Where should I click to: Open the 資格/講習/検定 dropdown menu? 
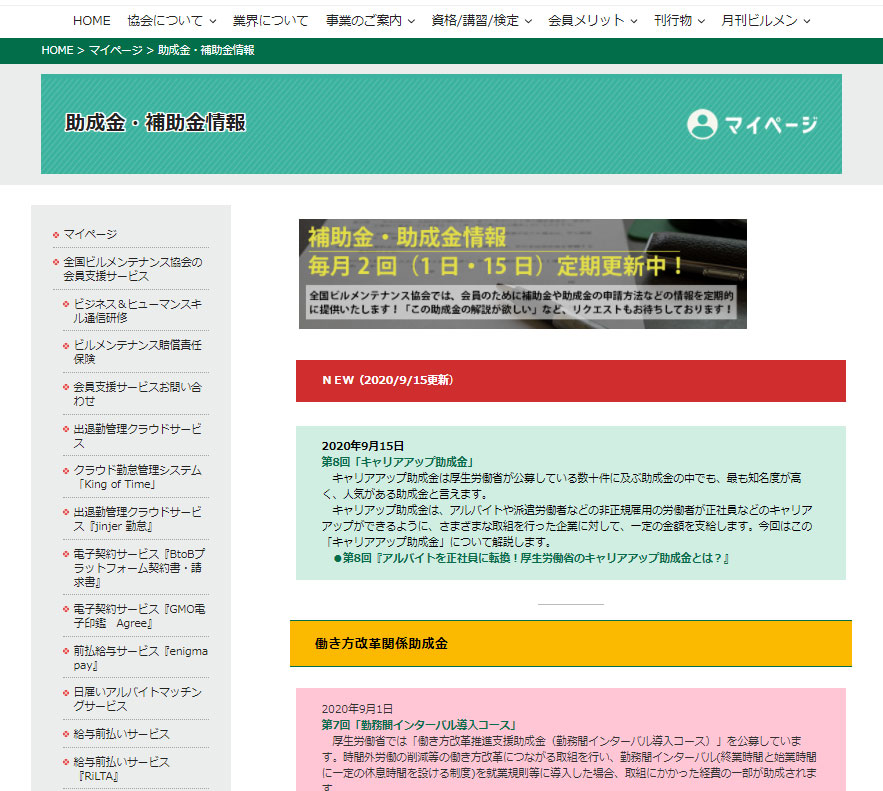tap(481, 20)
